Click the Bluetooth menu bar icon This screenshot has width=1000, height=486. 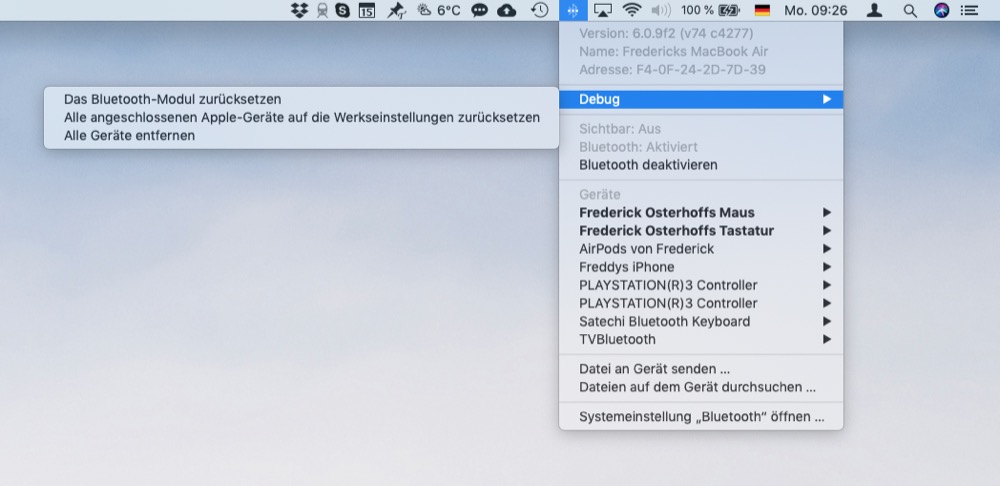pyautogui.click(x=572, y=10)
